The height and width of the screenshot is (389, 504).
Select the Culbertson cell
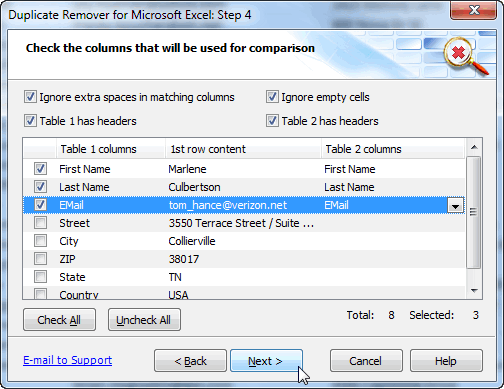[194, 187]
